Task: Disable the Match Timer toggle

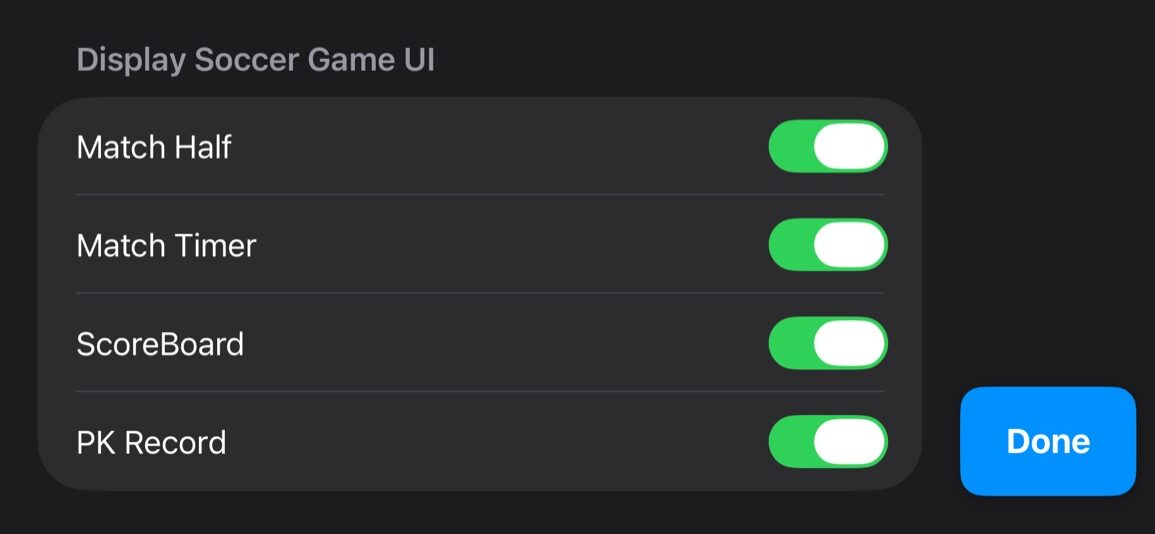Action: 827,245
